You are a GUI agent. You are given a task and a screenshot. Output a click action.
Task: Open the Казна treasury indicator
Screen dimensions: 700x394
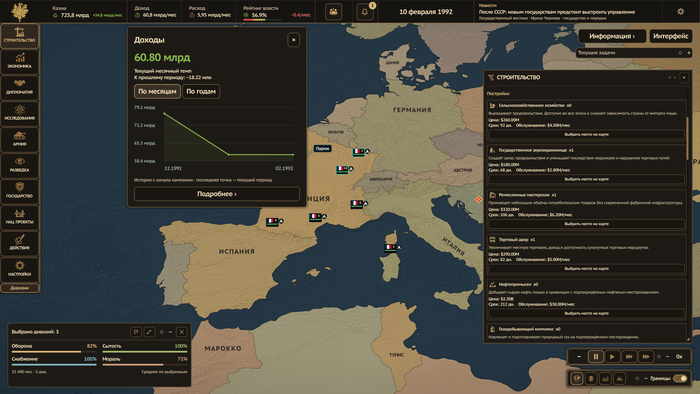click(x=87, y=12)
